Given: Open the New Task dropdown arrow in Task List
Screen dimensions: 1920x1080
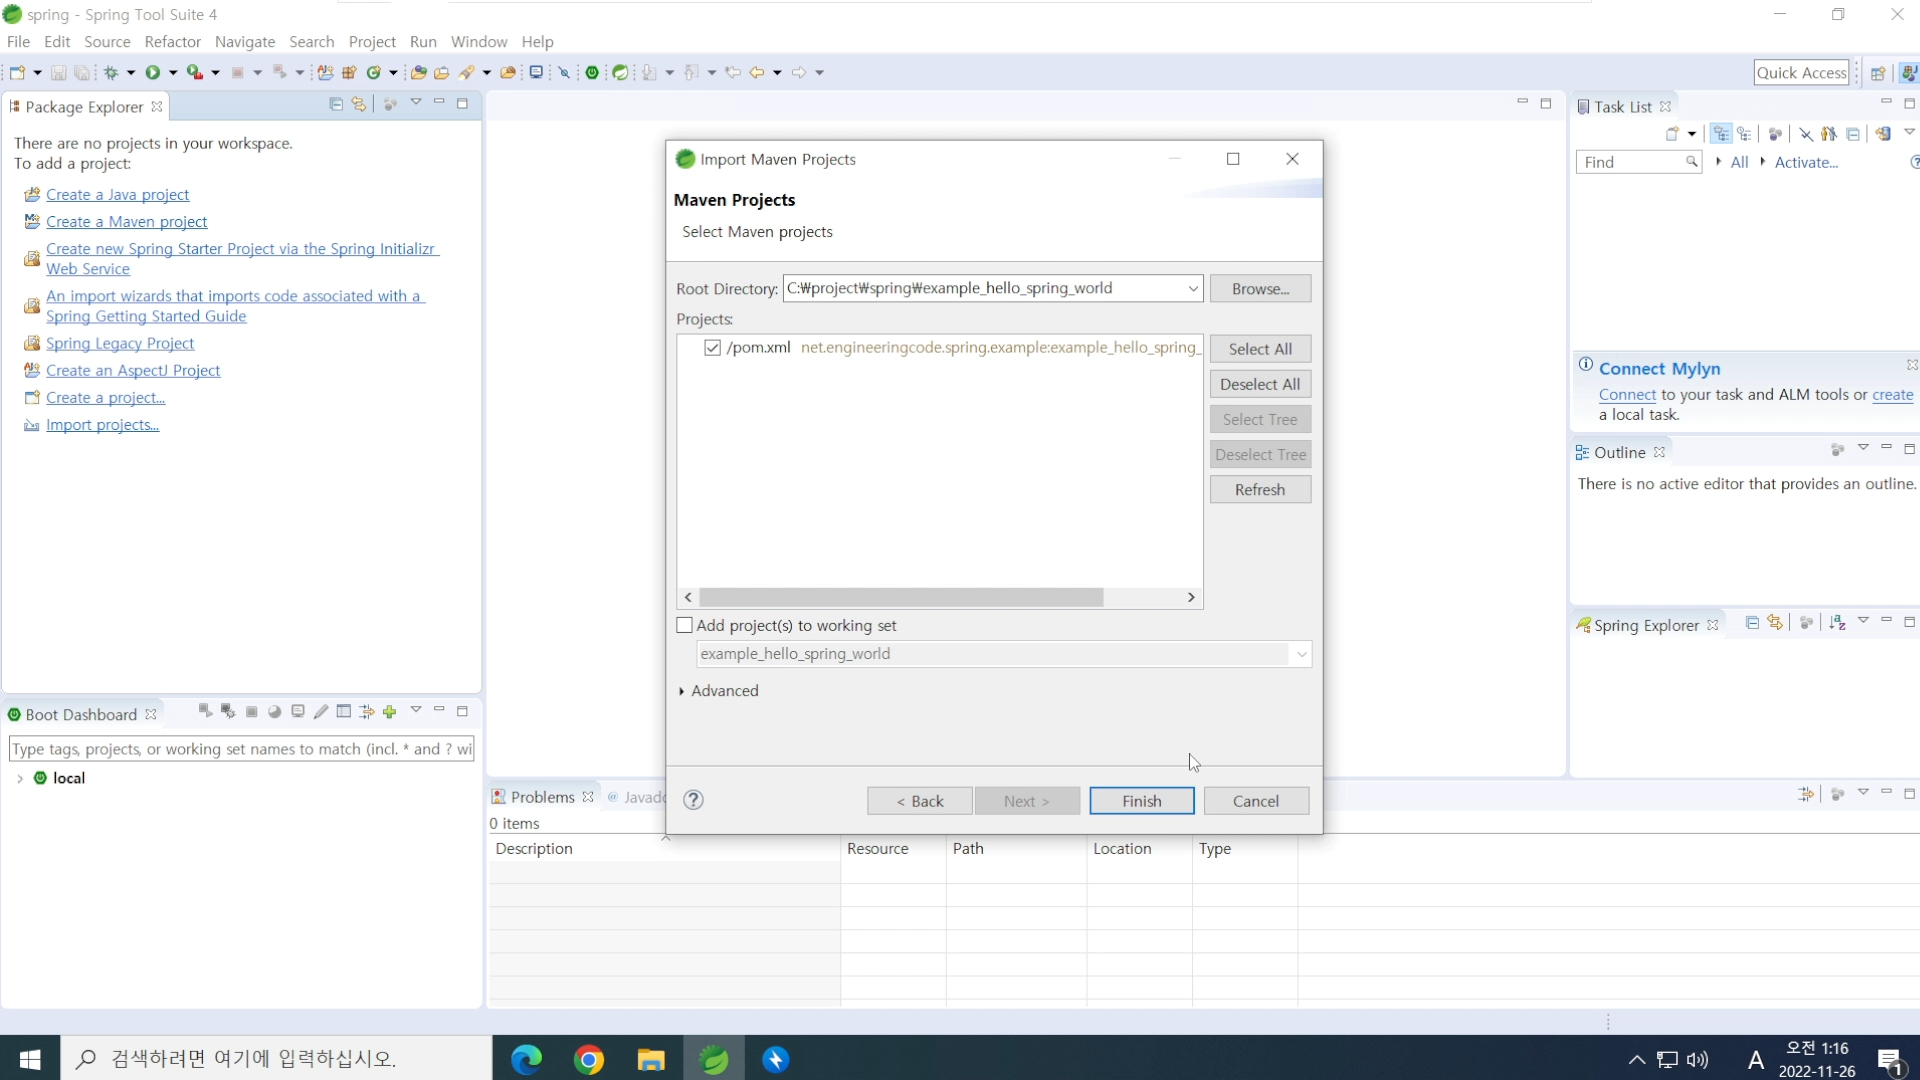Looking at the screenshot, I should coord(1692,134).
